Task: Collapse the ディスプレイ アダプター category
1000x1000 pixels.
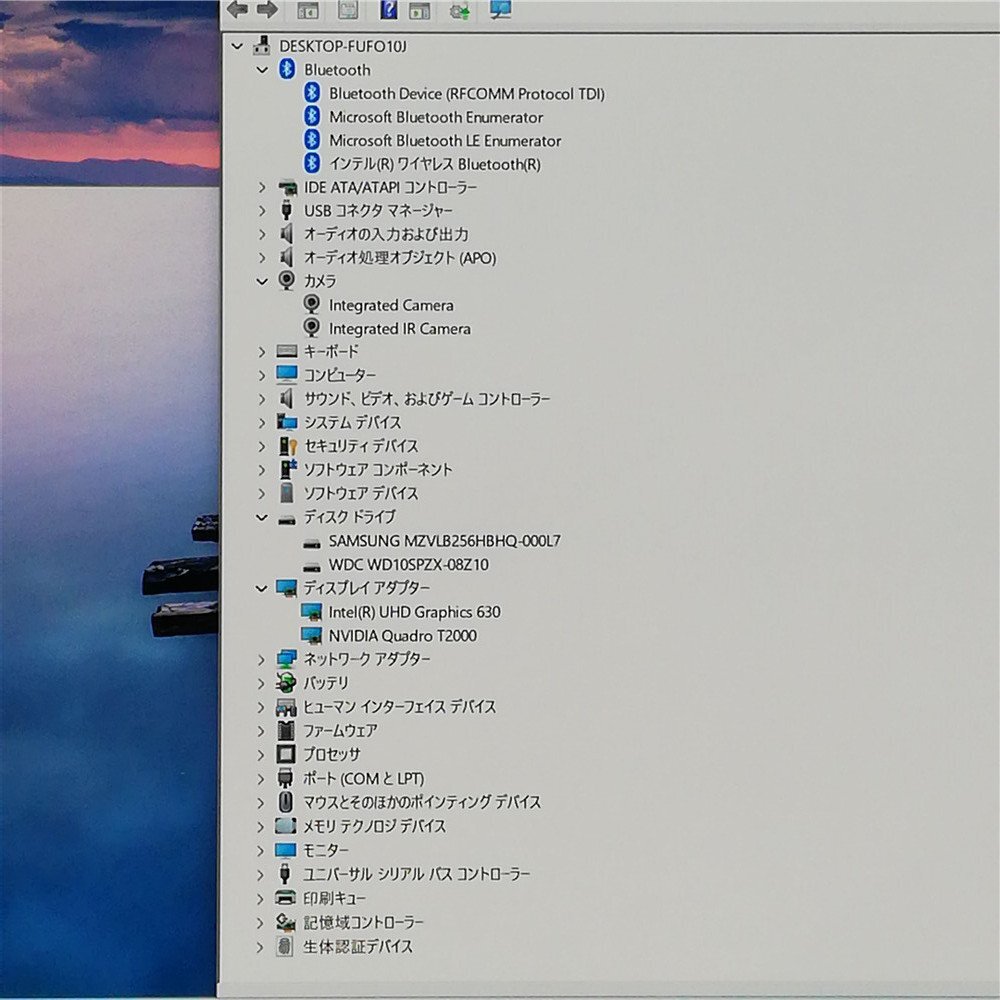Action: coord(262,588)
